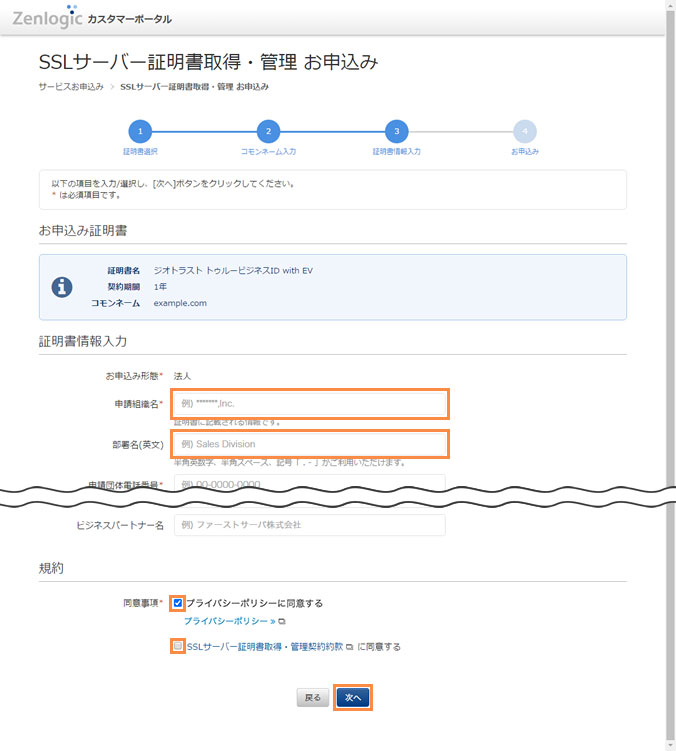Click the info icon in the certificate box

pyautogui.click(x=62, y=287)
